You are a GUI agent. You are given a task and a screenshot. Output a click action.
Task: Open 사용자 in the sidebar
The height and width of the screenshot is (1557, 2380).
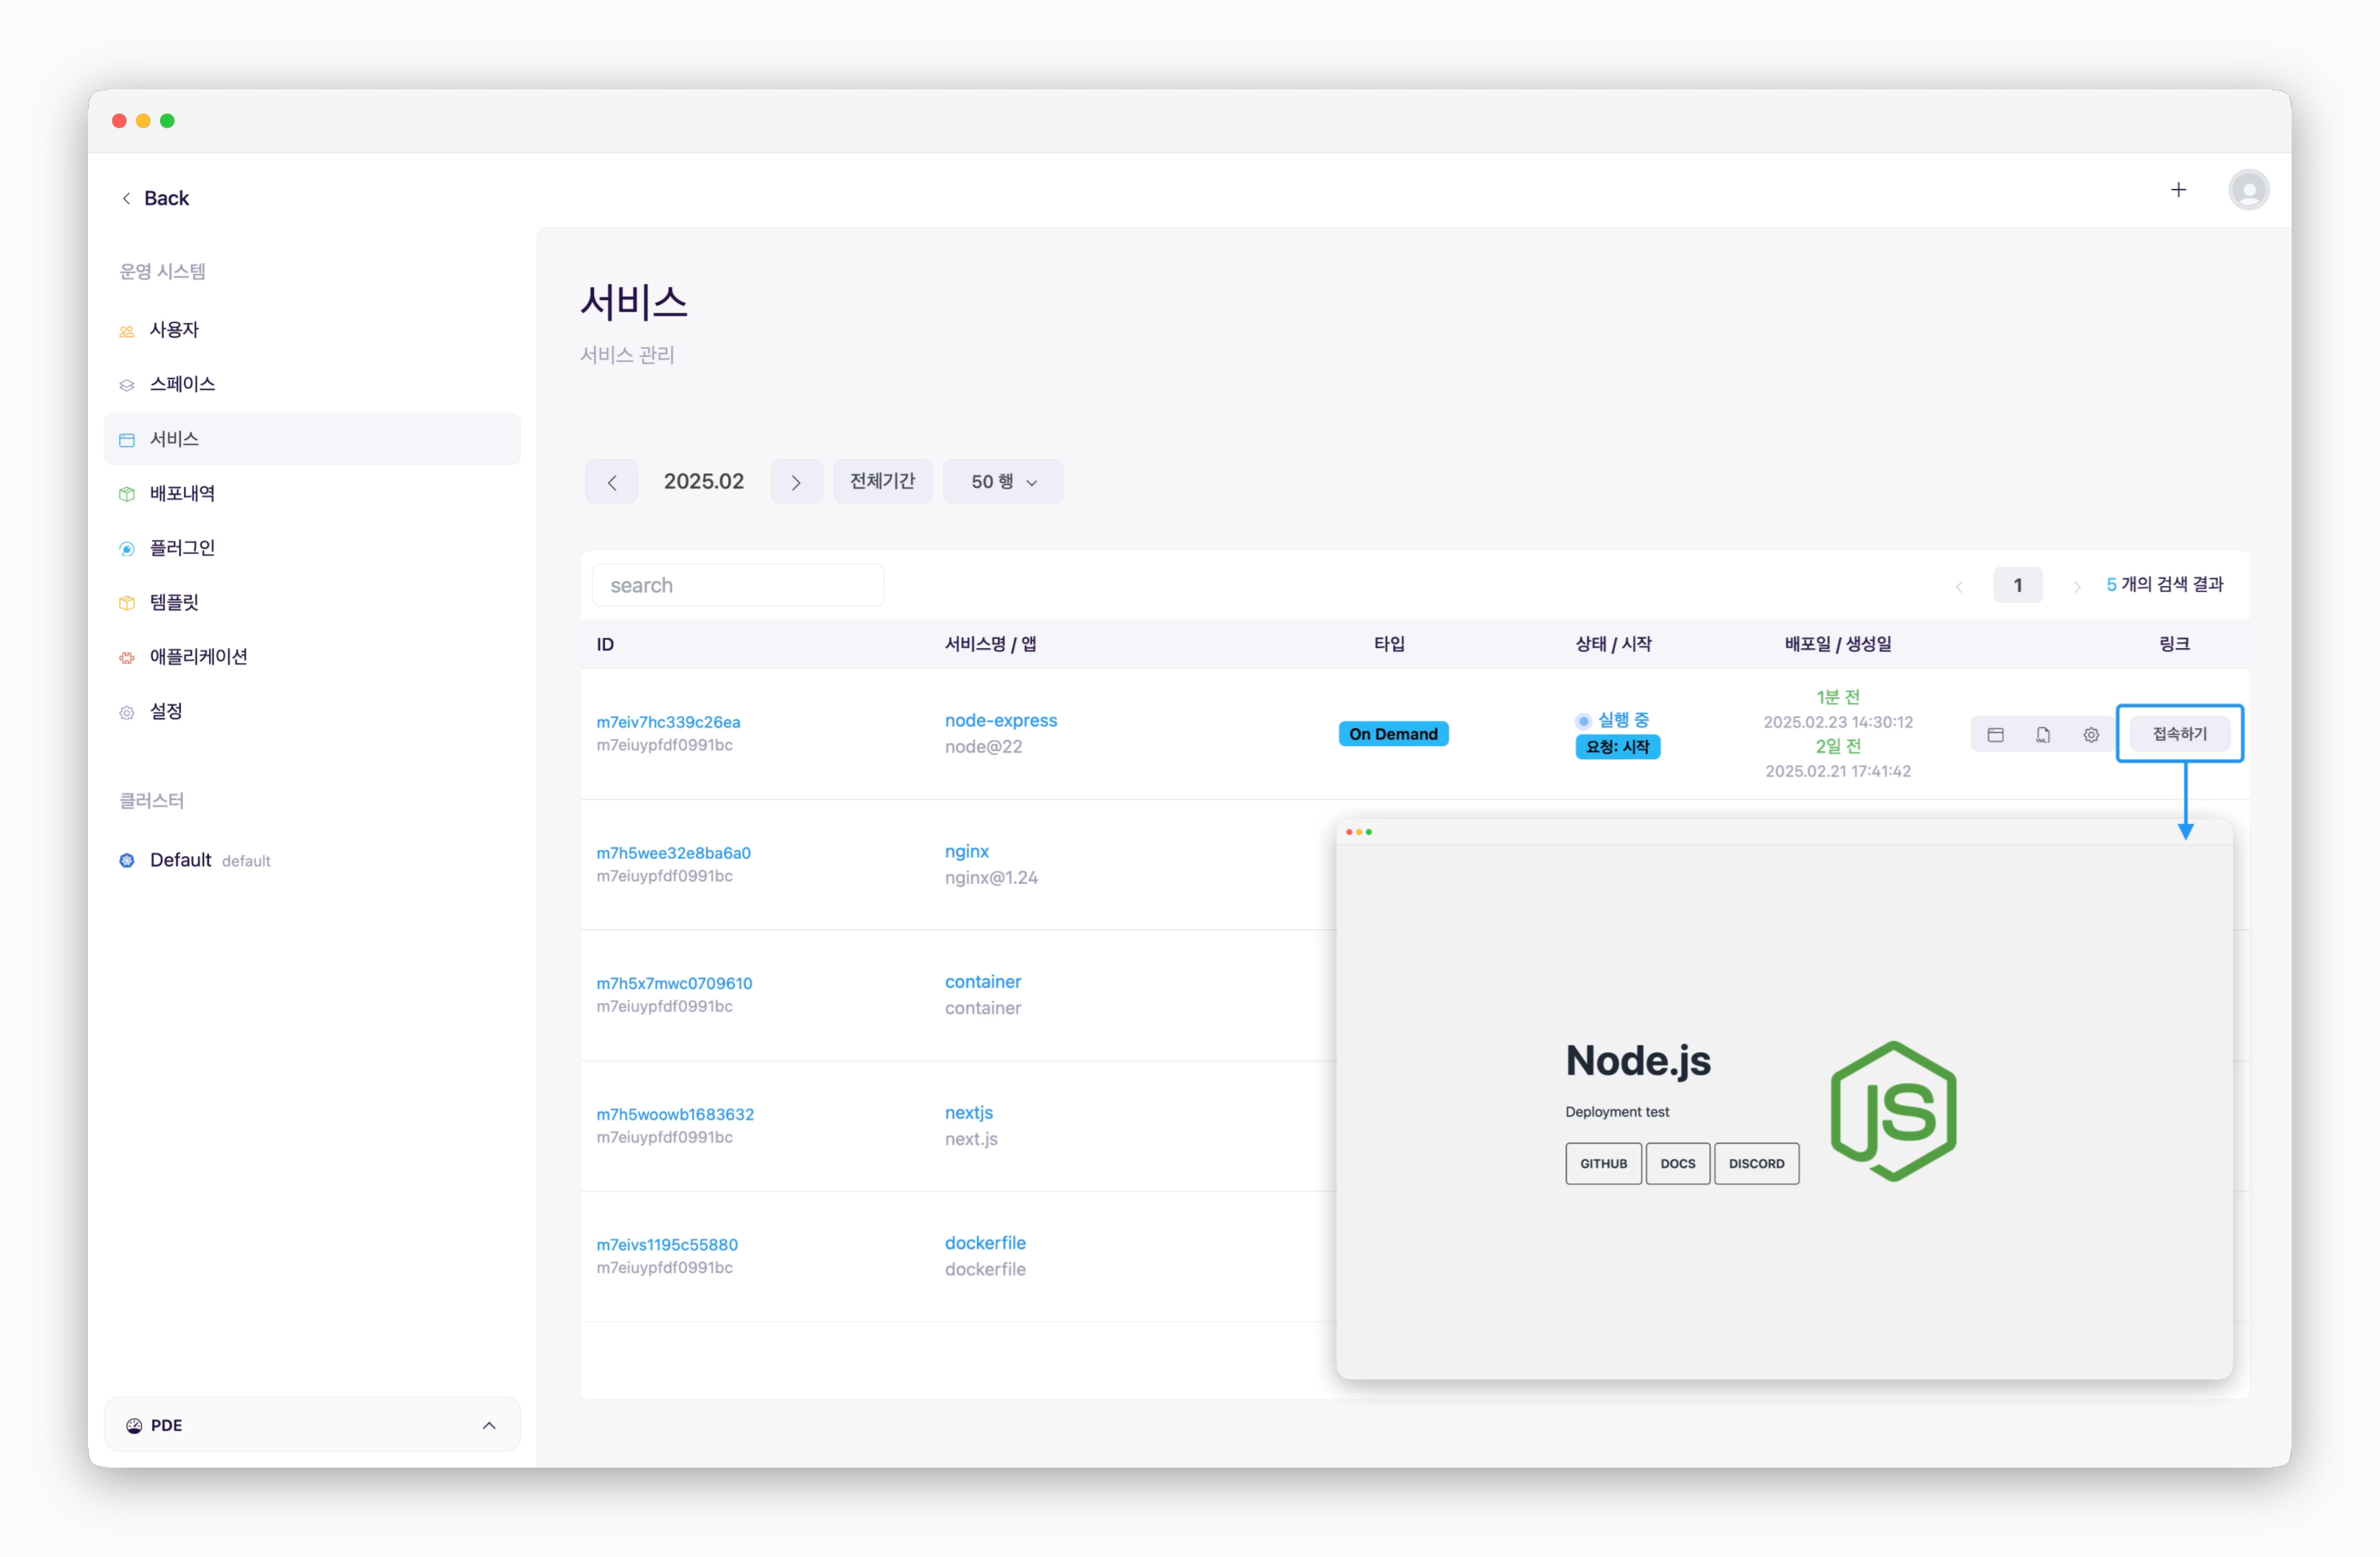point(312,330)
